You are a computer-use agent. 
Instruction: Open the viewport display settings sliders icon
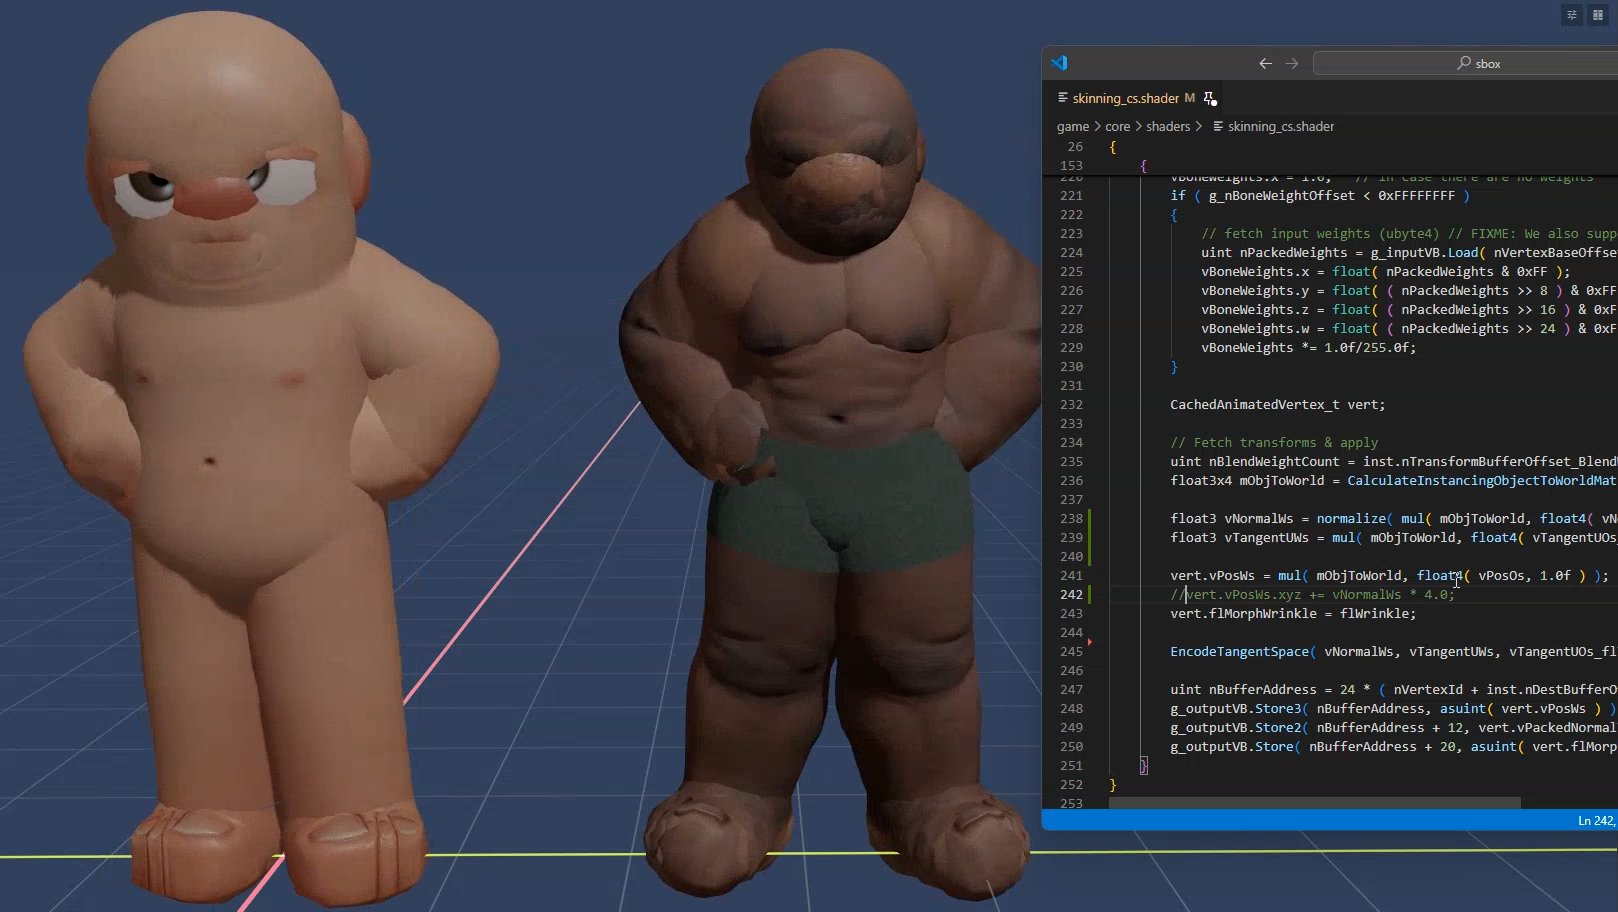click(x=1571, y=15)
